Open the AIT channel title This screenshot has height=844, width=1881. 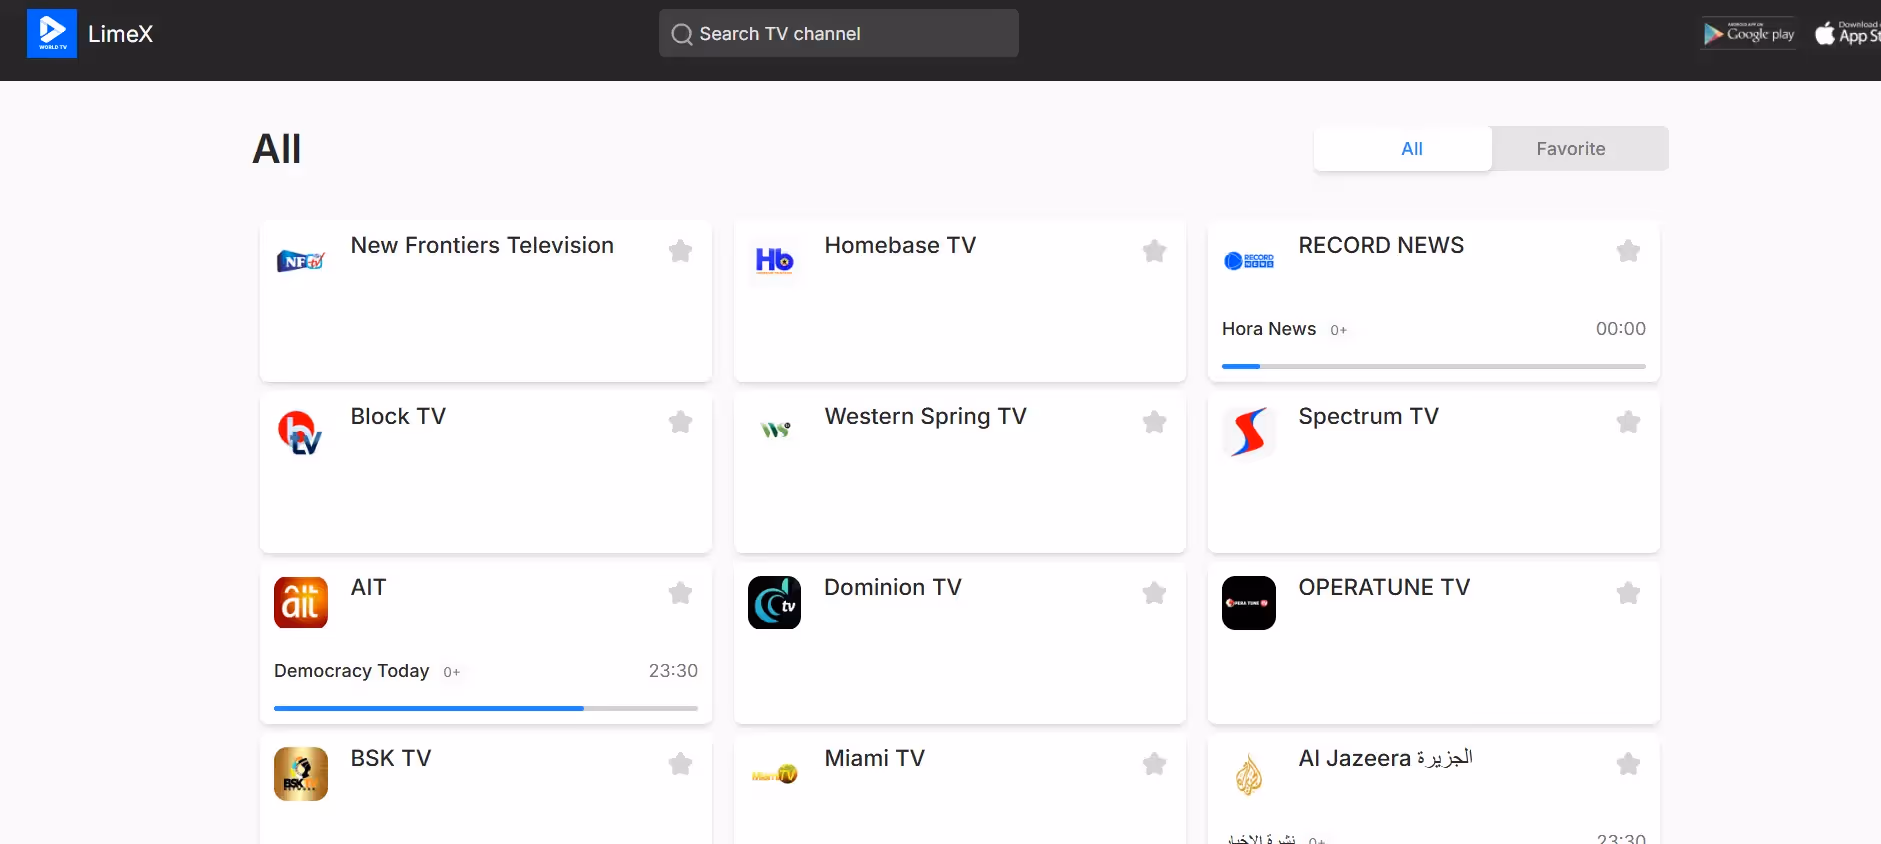click(x=368, y=587)
